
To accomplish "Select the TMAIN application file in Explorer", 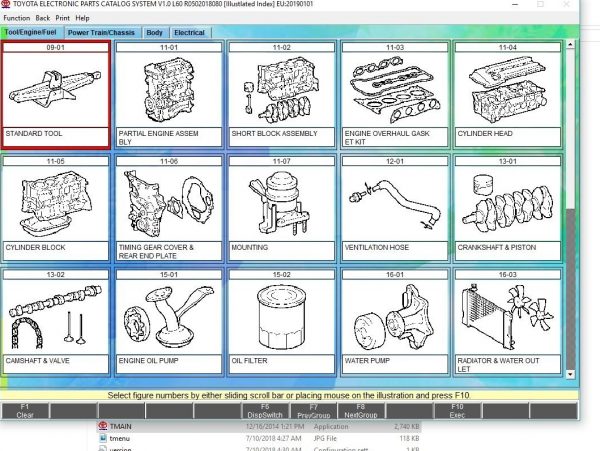I will [x=259, y=427].
